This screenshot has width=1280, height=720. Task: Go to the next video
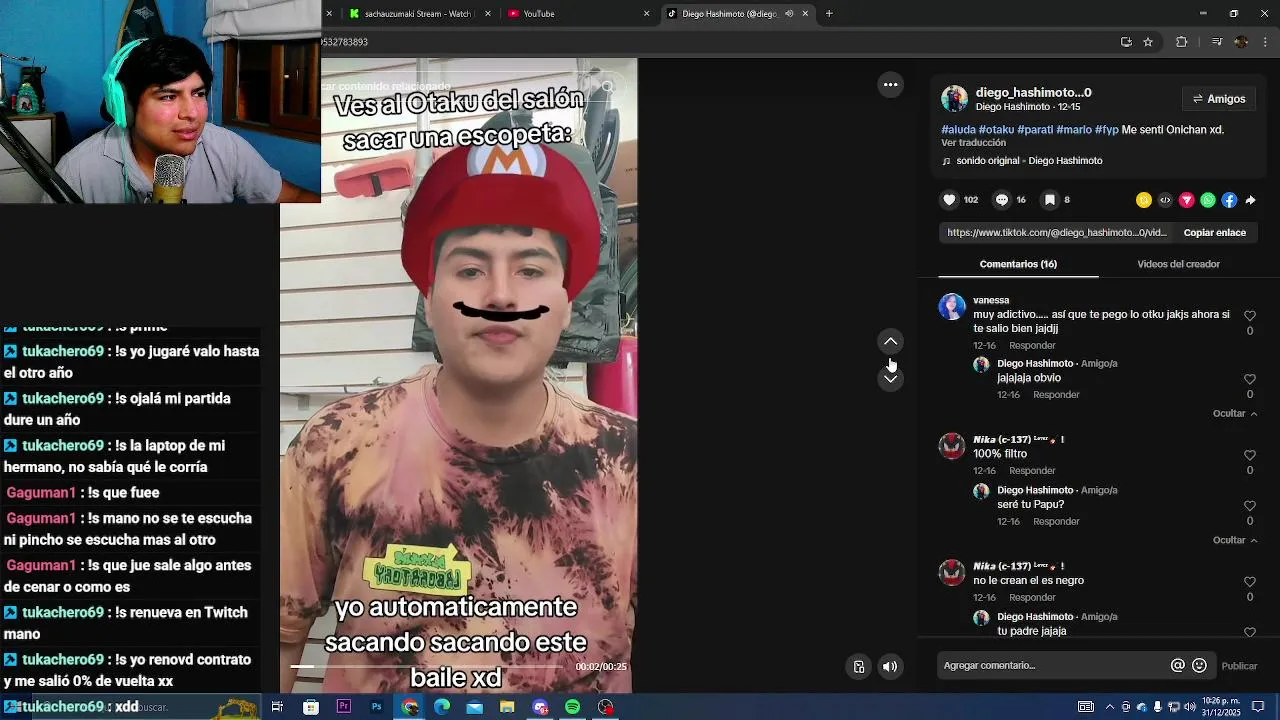(x=890, y=378)
